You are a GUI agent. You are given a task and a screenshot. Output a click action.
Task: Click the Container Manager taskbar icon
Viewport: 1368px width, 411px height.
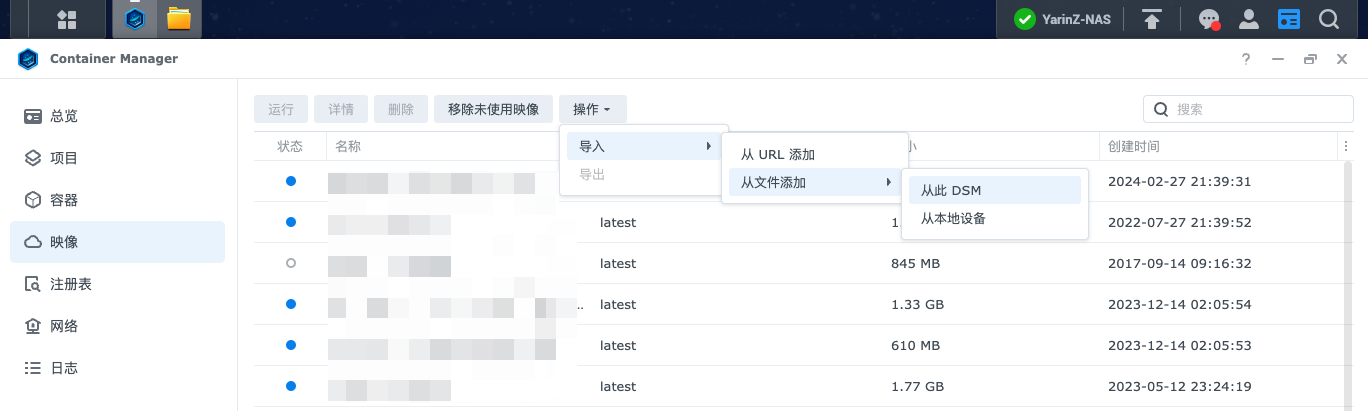click(x=134, y=19)
